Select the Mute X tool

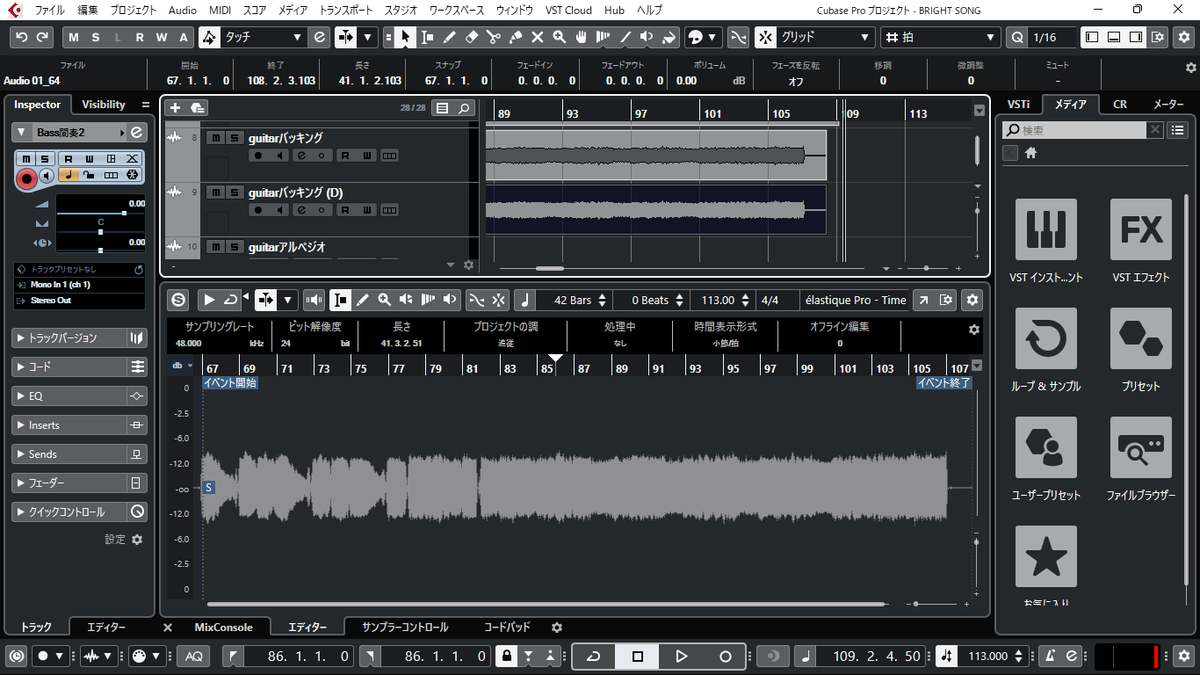(x=537, y=37)
